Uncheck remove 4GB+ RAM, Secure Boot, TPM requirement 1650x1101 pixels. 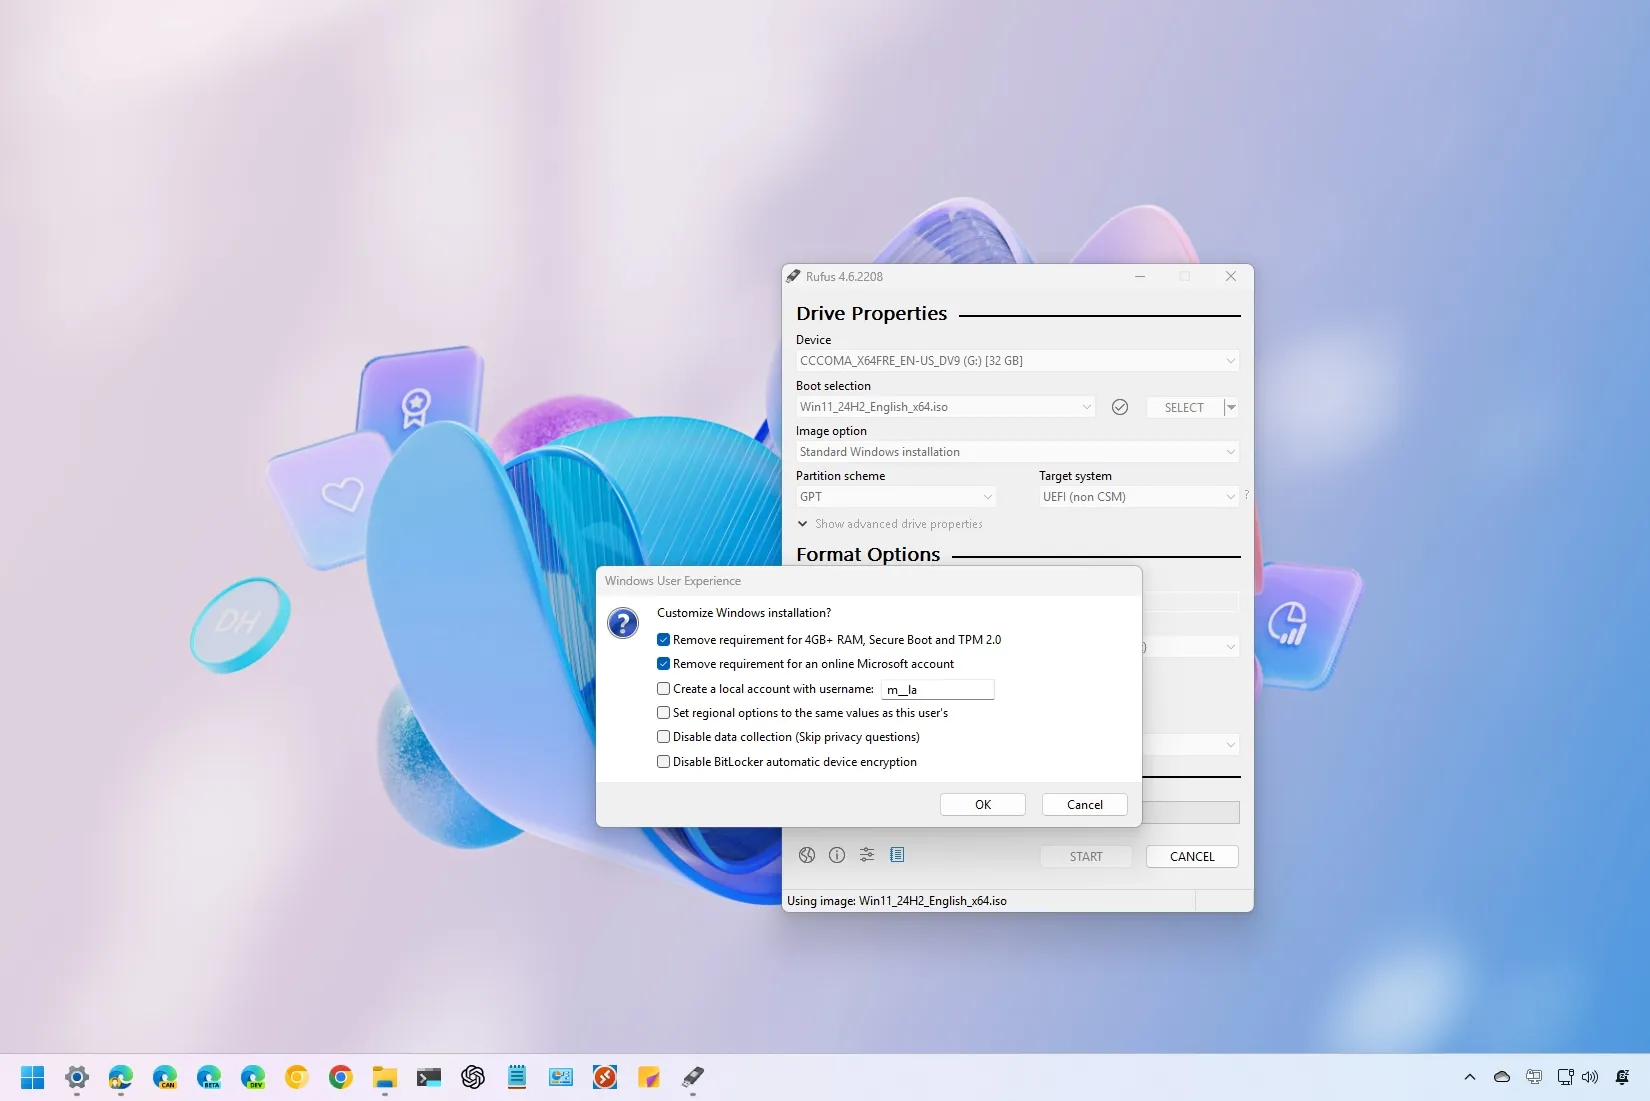pos(663,640)
